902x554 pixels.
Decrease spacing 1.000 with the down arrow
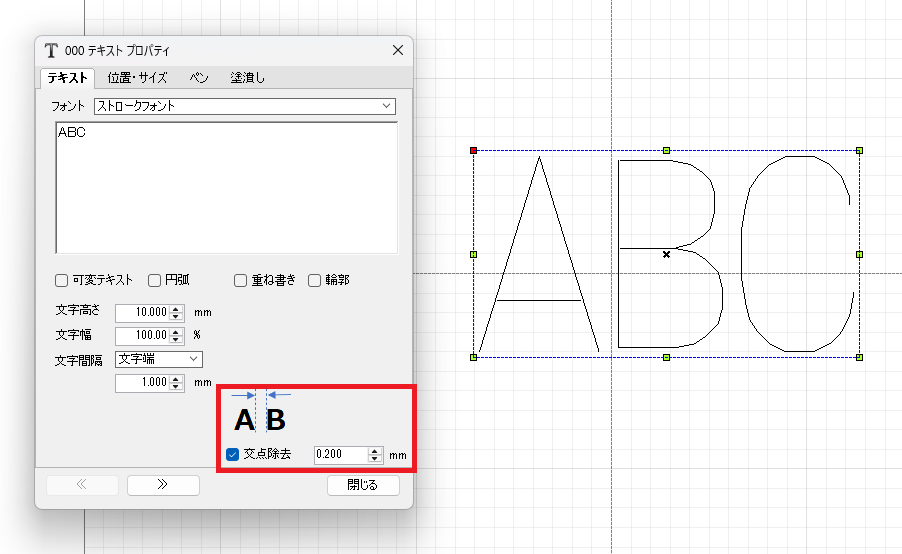[x=177, y=387]
